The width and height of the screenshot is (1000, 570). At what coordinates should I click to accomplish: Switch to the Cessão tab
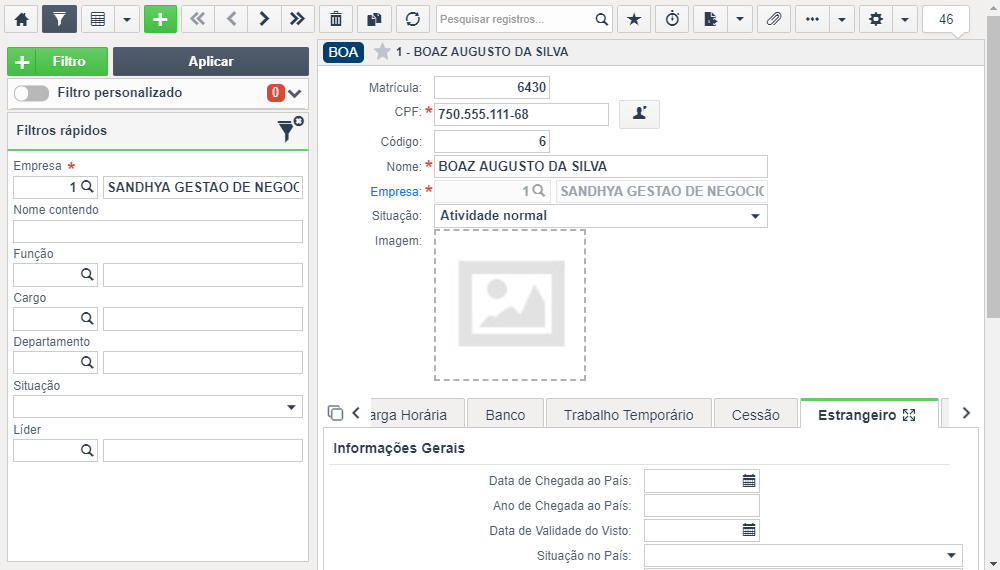click(x=756, y=415)
